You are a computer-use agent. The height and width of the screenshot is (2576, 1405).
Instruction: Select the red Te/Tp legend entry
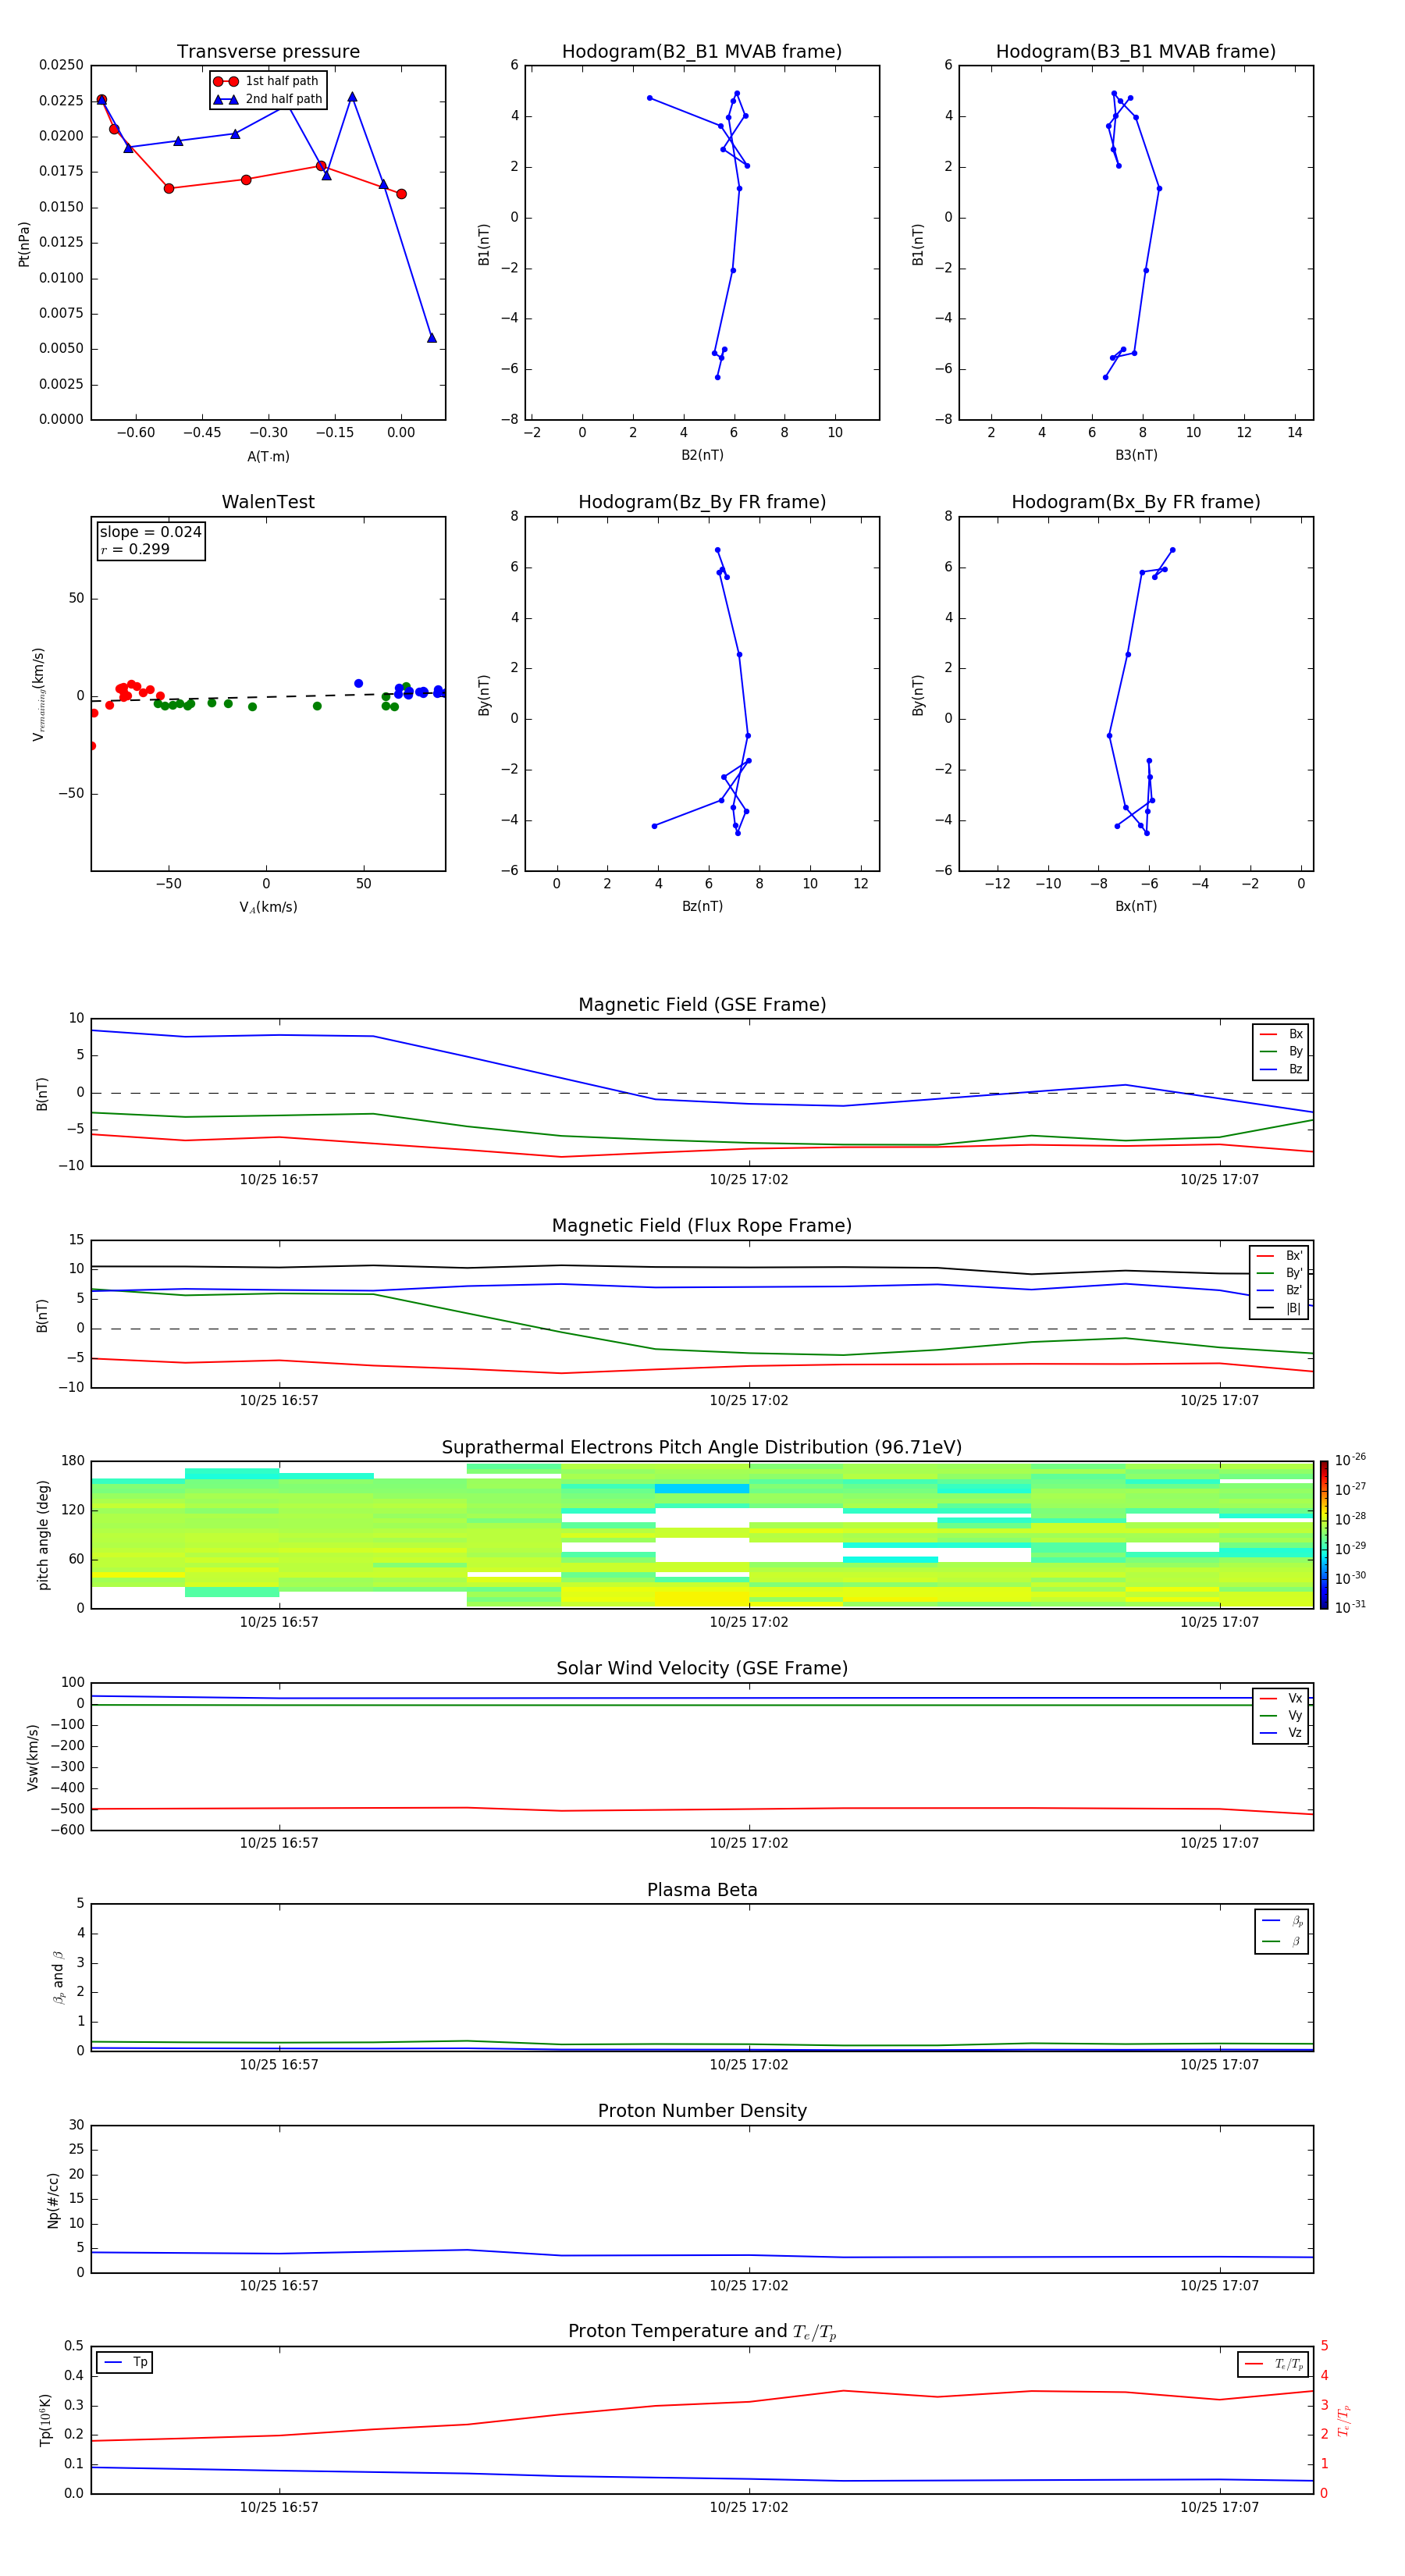[1274, 2365]
